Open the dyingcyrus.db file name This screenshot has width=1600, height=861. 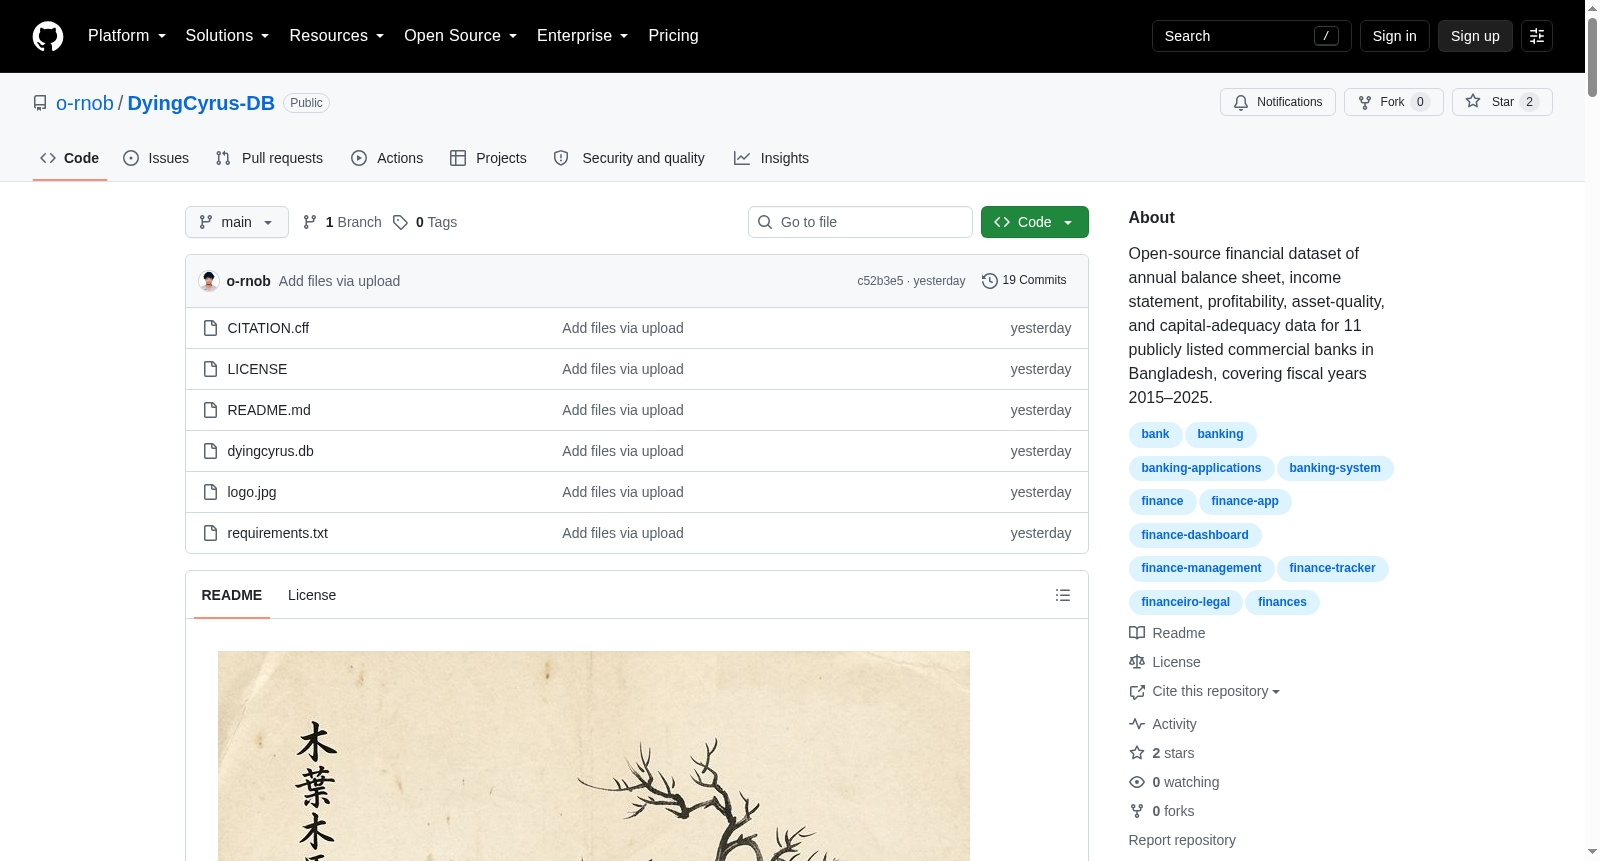point(271,451)
